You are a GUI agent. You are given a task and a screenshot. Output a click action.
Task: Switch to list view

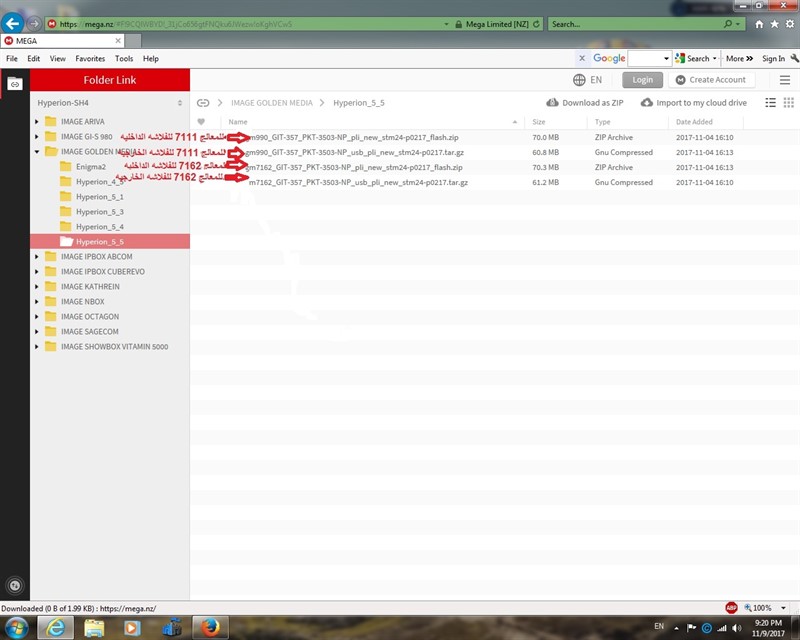pyautogui.click(x=770, y=103)
